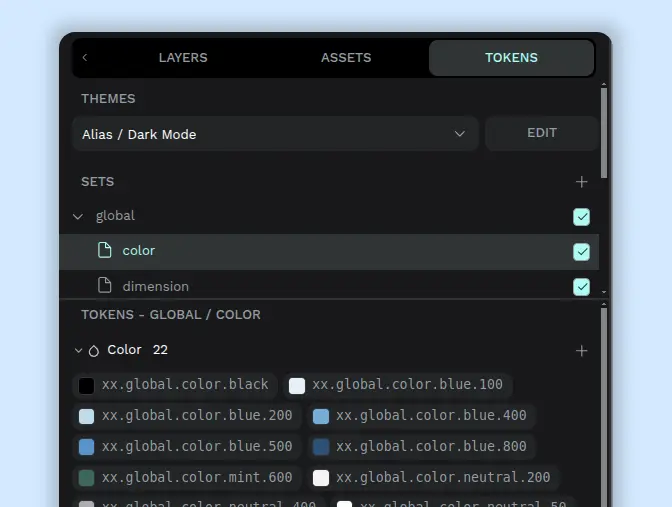Add a new Color token with plus icon
The width and height of the screenshot is (672, 507).
tap(582, 351)
